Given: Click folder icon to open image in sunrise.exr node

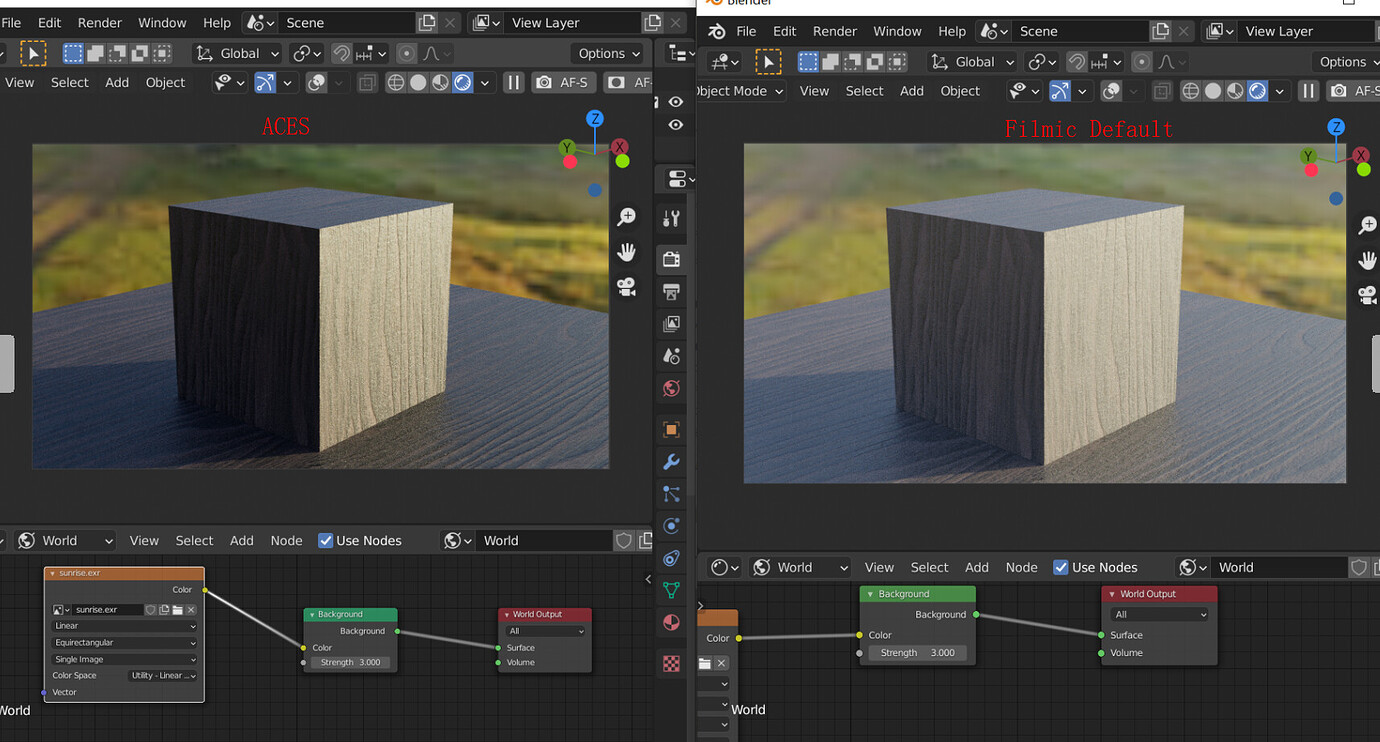Looking at the screenshot, I should click(x=177, y=609).
